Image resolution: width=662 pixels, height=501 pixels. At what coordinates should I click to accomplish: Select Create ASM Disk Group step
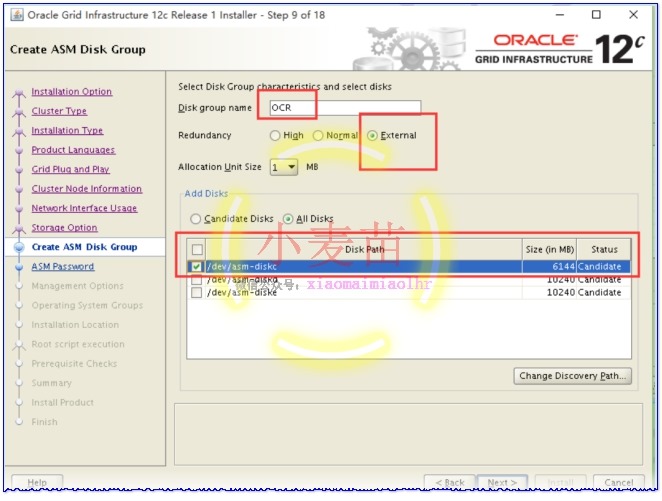[x=84, y=247]
